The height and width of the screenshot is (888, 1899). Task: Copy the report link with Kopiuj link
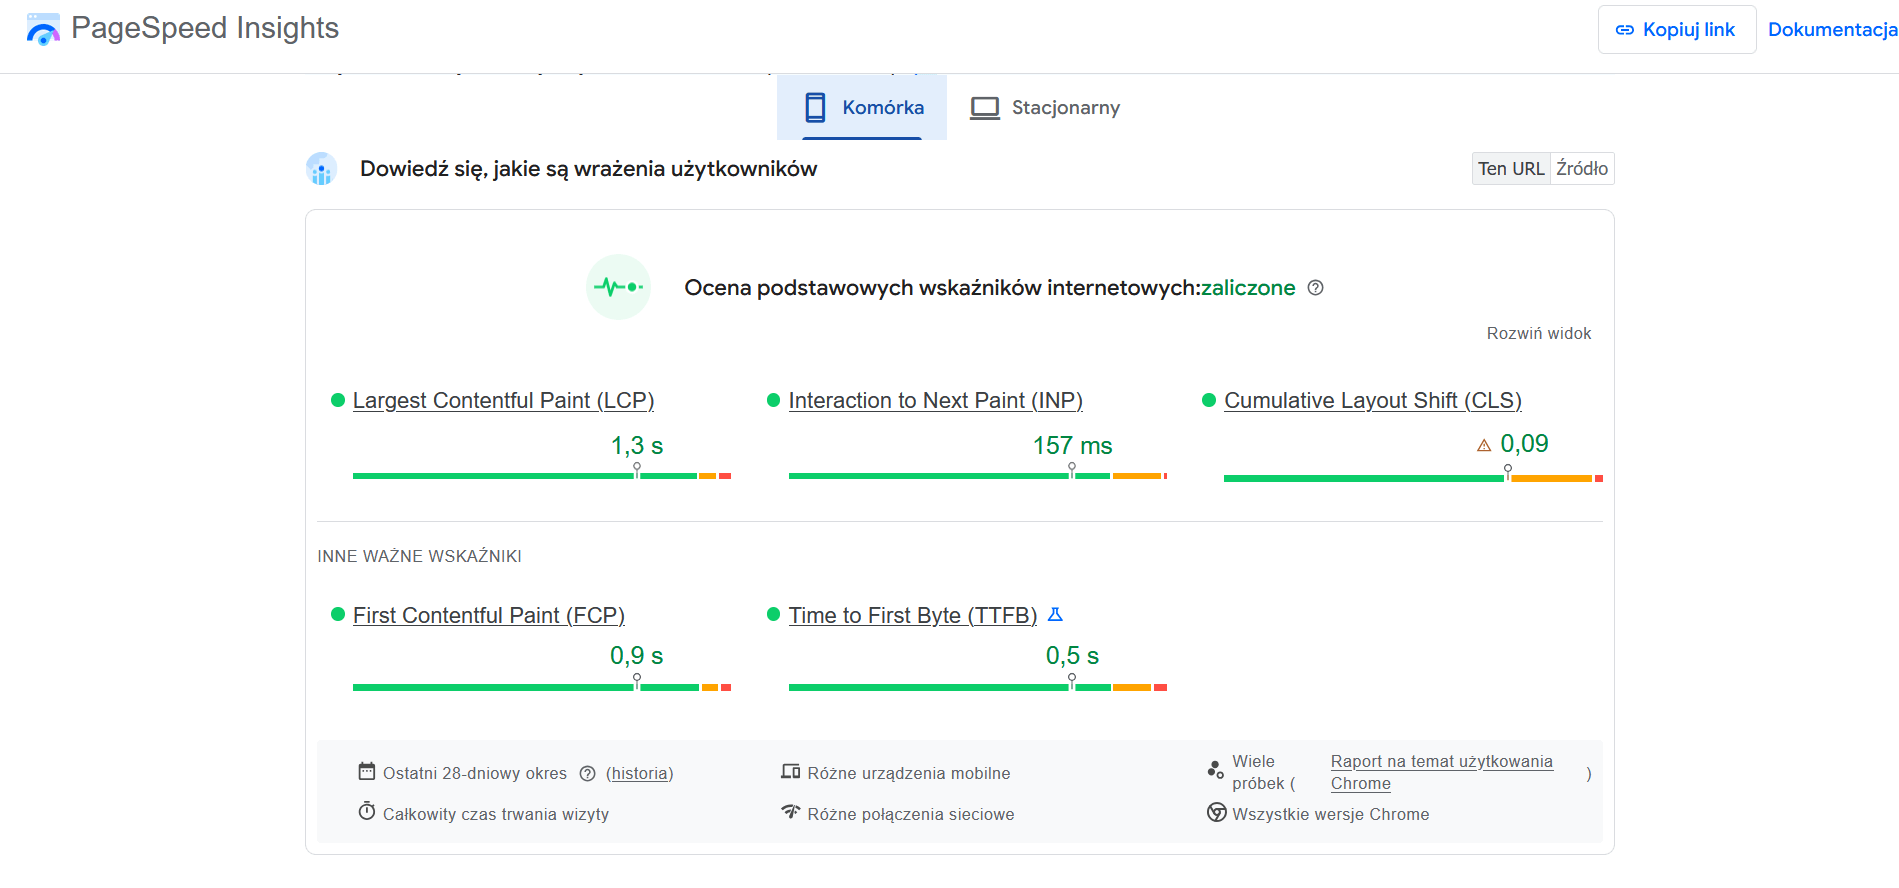(1677, 30)
